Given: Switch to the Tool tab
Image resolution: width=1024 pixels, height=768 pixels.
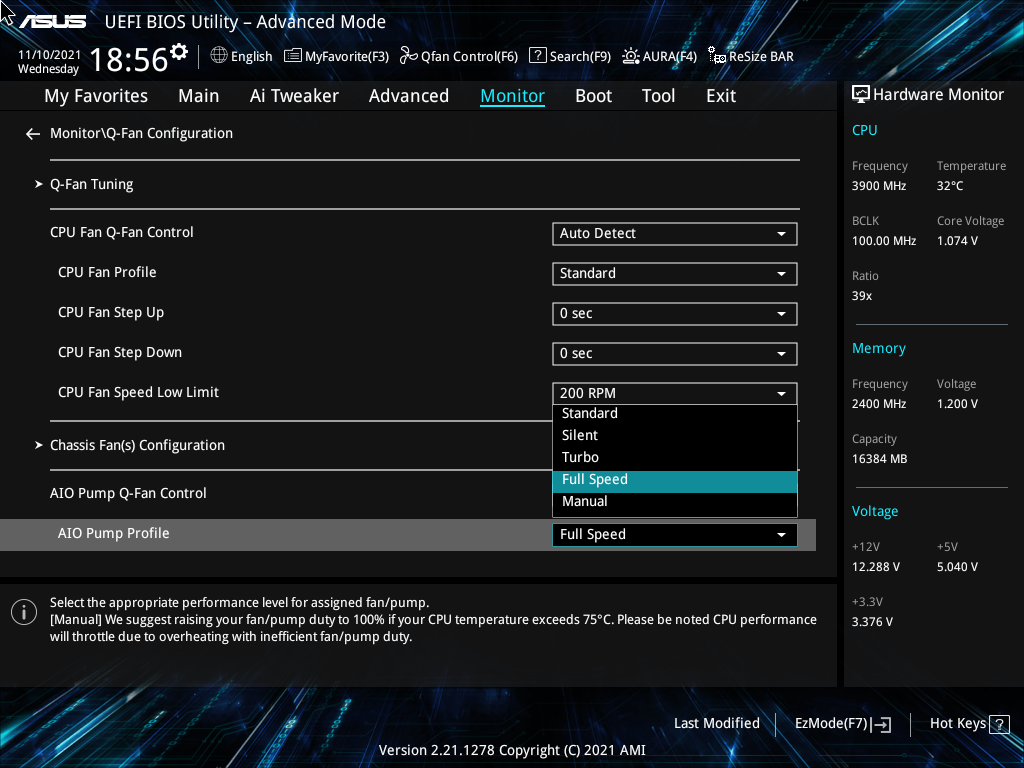Looking at the screenshot, I should tap(658, 96).
